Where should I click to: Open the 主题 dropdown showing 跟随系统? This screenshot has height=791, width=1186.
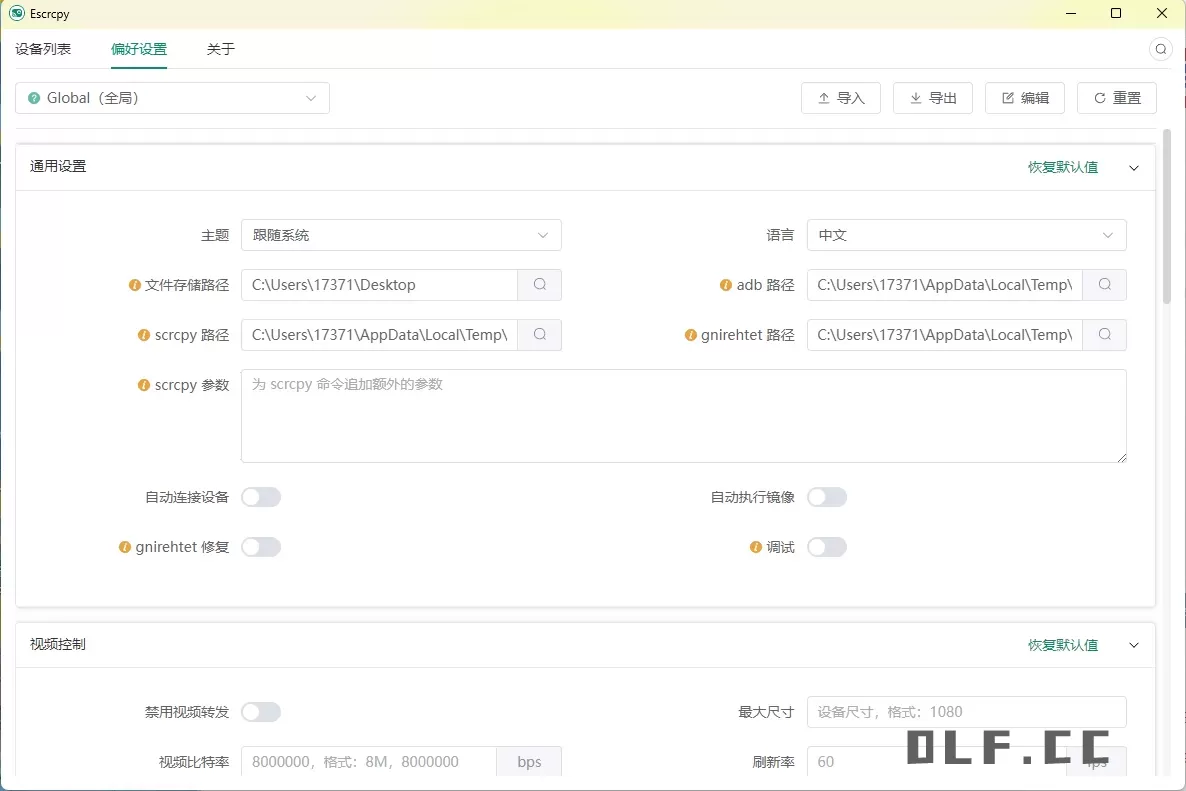pos(401,234)
